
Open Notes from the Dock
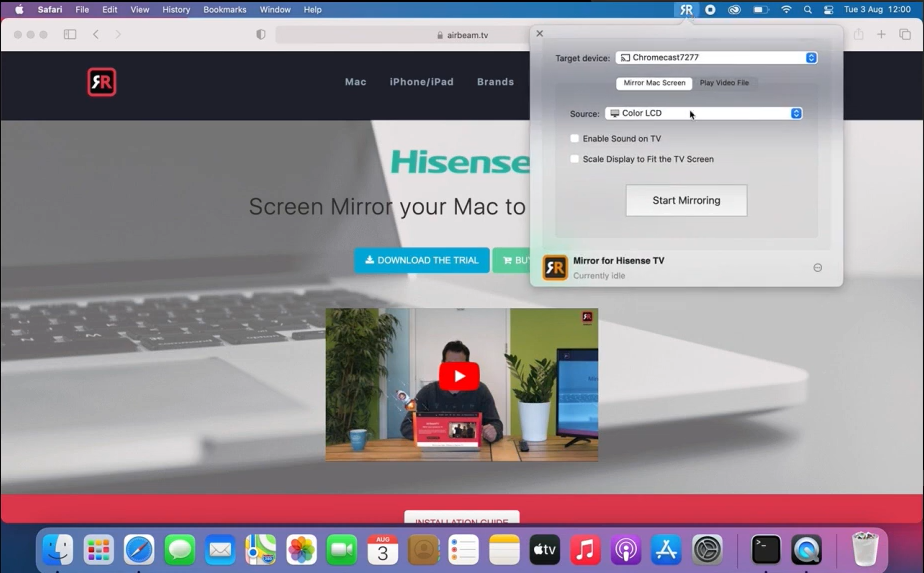[x=504, y=550]
